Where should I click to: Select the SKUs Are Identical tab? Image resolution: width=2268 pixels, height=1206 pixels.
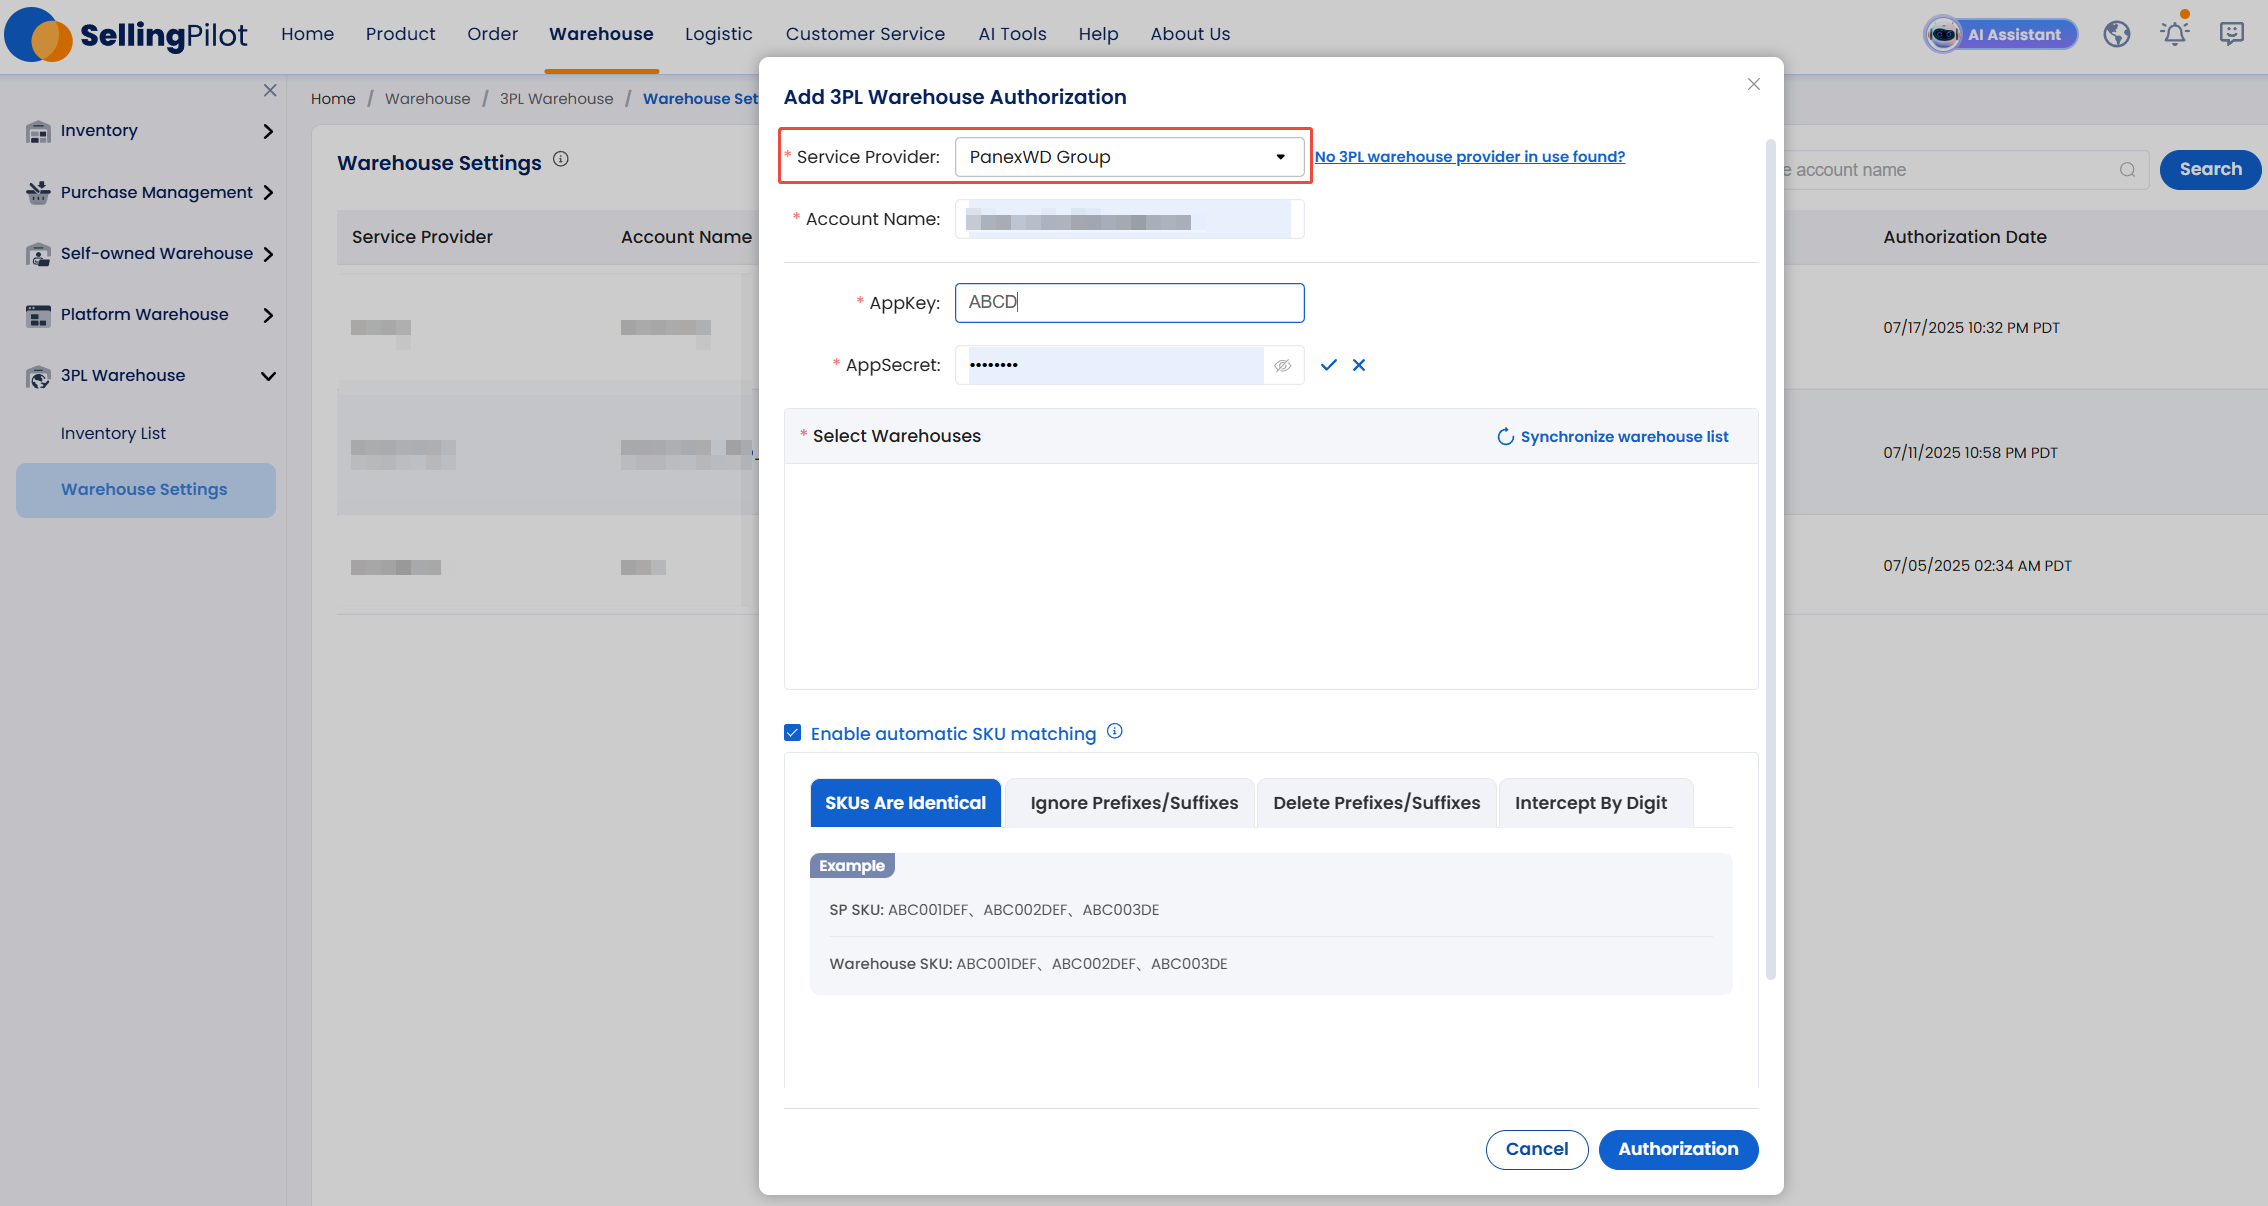coord(905,803)
